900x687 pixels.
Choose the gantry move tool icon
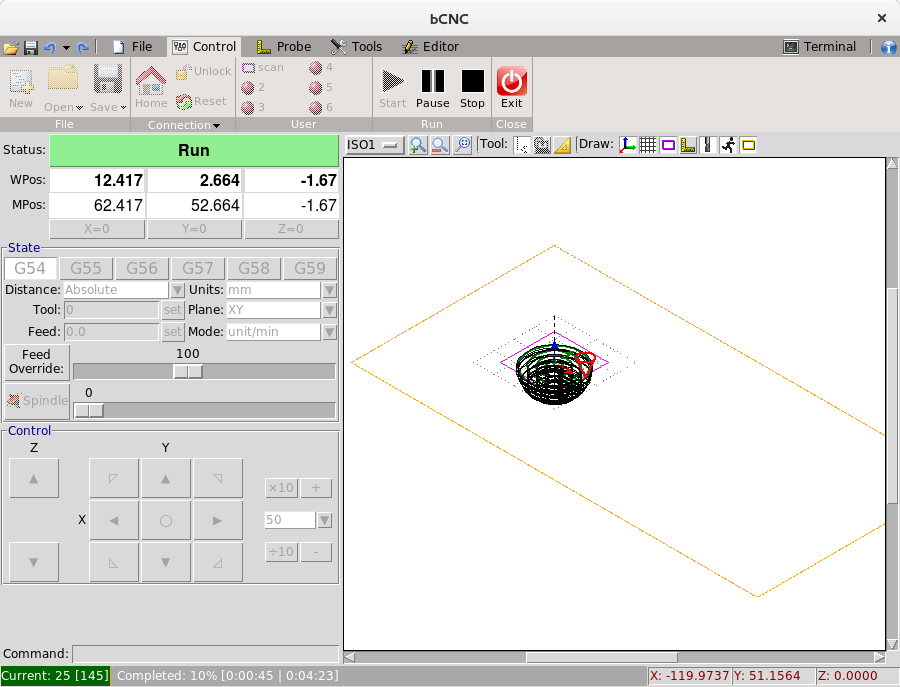[x=542, y=145]
